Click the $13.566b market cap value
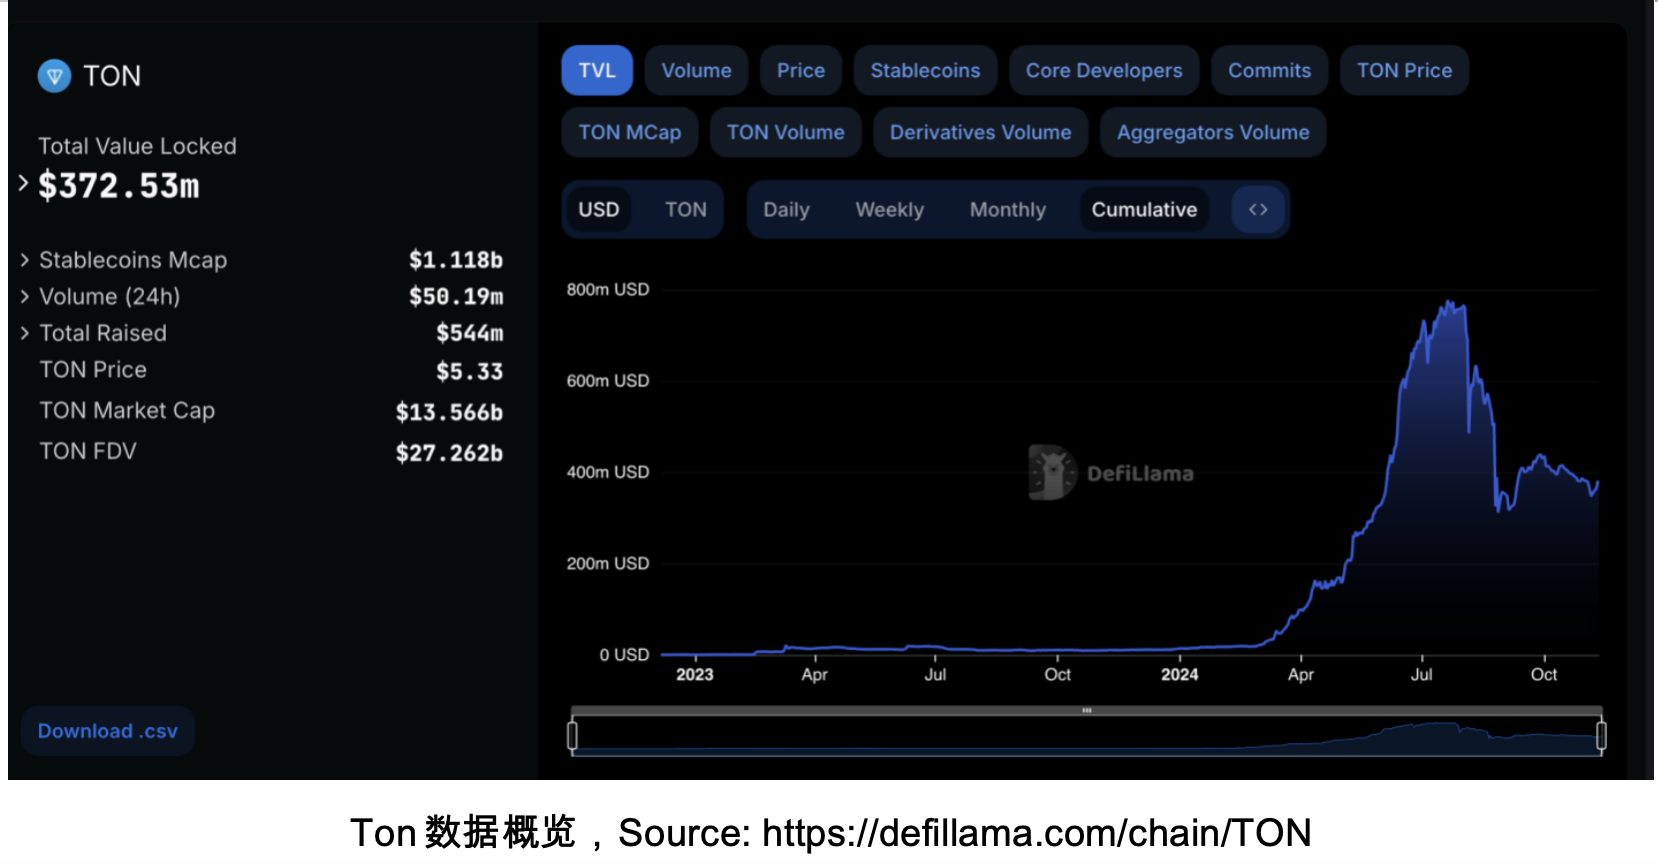 tap(449, 412)
